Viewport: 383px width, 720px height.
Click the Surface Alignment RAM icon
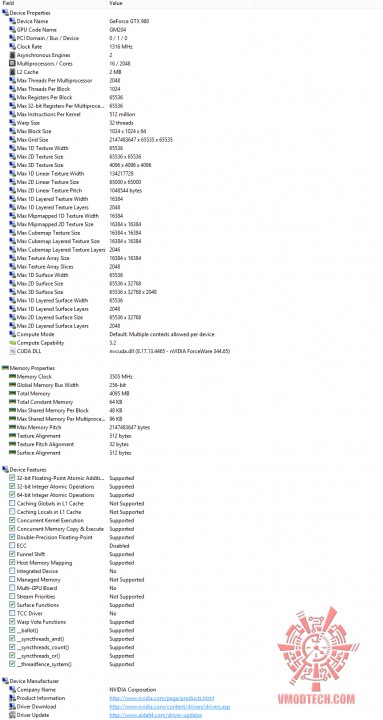pyautogui.click(x=12, y=453)
